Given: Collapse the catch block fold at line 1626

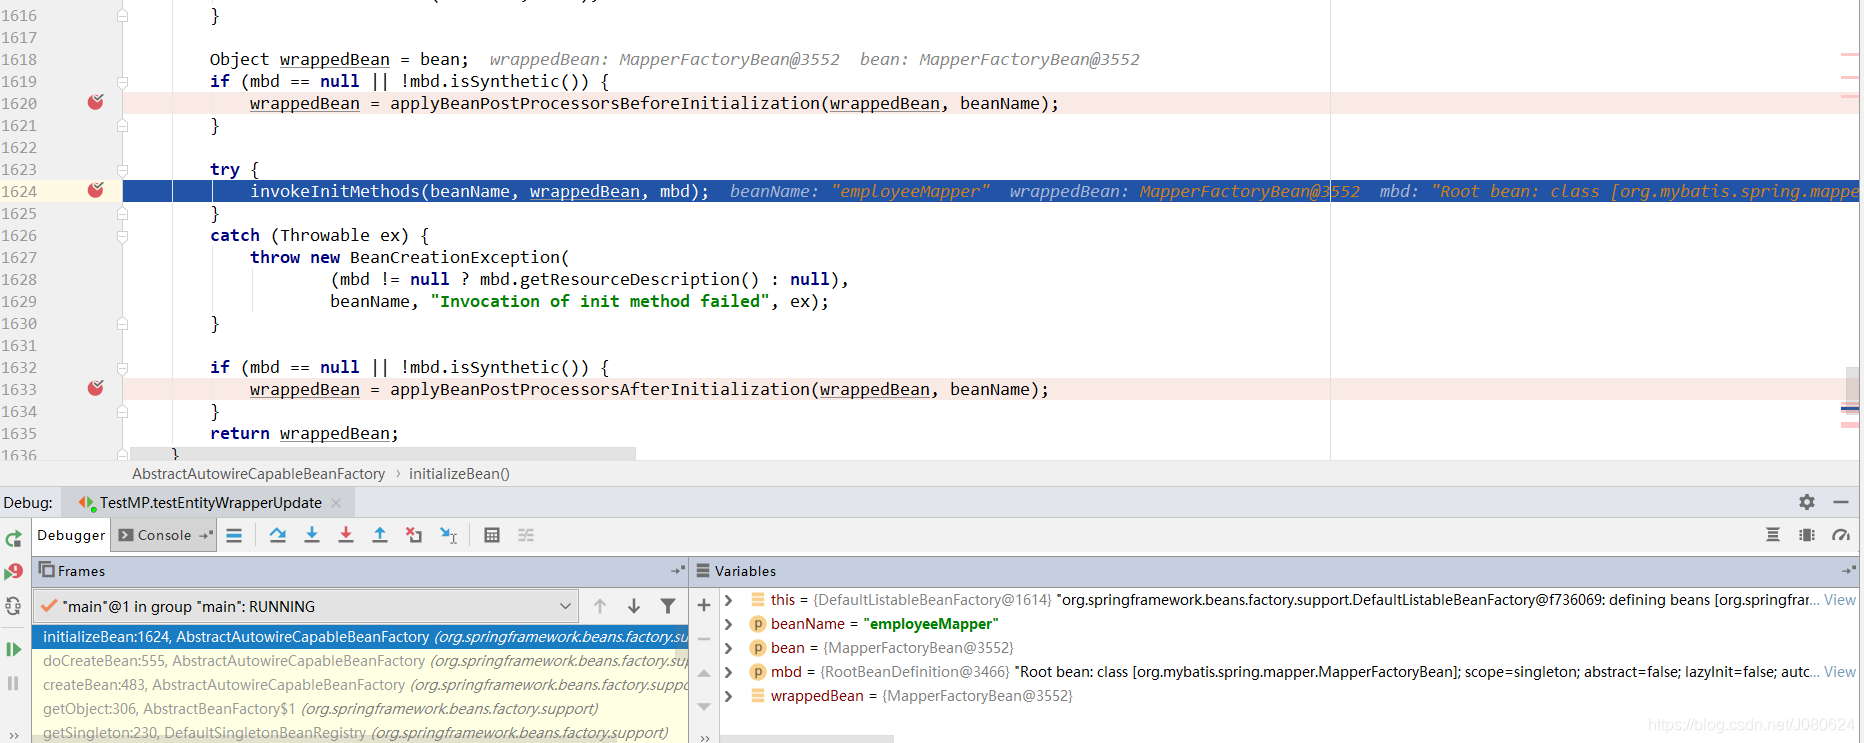Looking at the screenshot, I should point(122,236).
